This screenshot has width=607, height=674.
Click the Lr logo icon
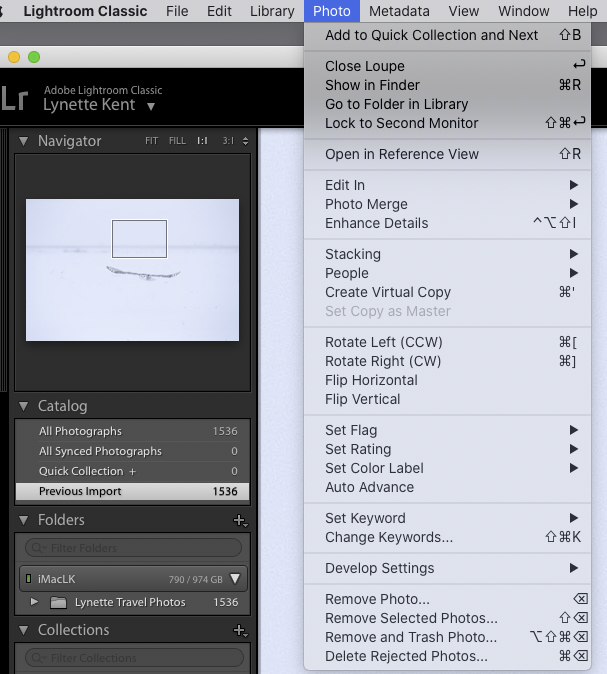click(14, 98)
